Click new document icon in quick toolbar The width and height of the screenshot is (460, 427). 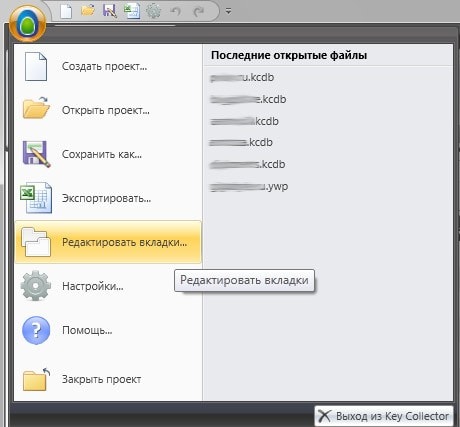tap(66, 11)
